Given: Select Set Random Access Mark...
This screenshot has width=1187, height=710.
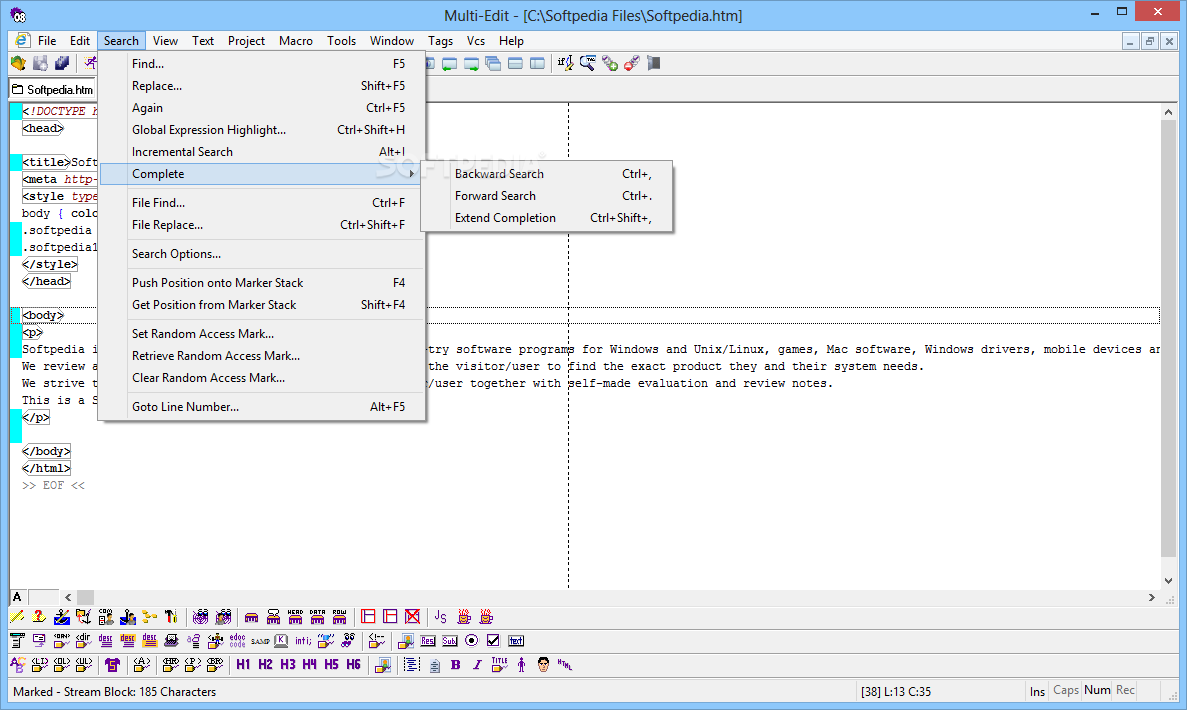Looking at the screenshot, I should coord(262,333).
